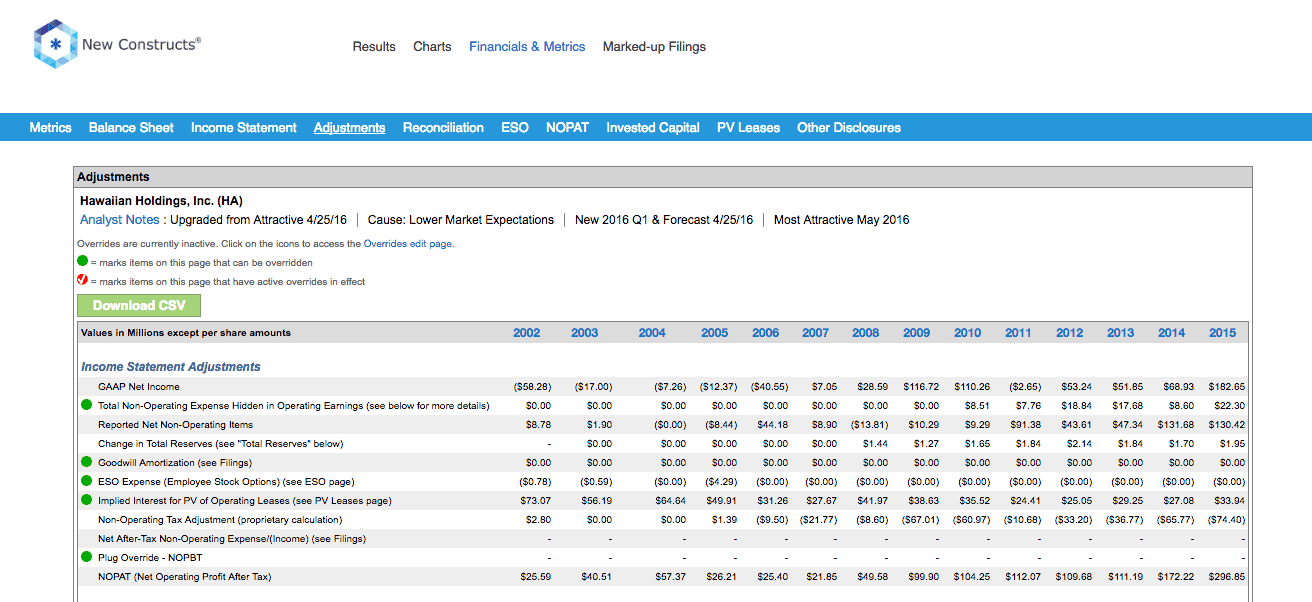The image size is (1312, 602).
Task: Click the red checkmark active overrides legend icon
Action: [83, 281]
